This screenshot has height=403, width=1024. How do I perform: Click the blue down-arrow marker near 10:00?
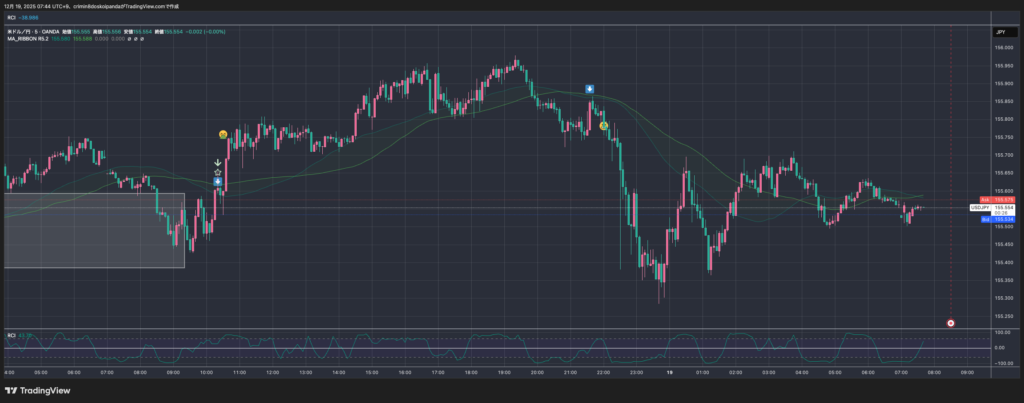click(218, 182)
